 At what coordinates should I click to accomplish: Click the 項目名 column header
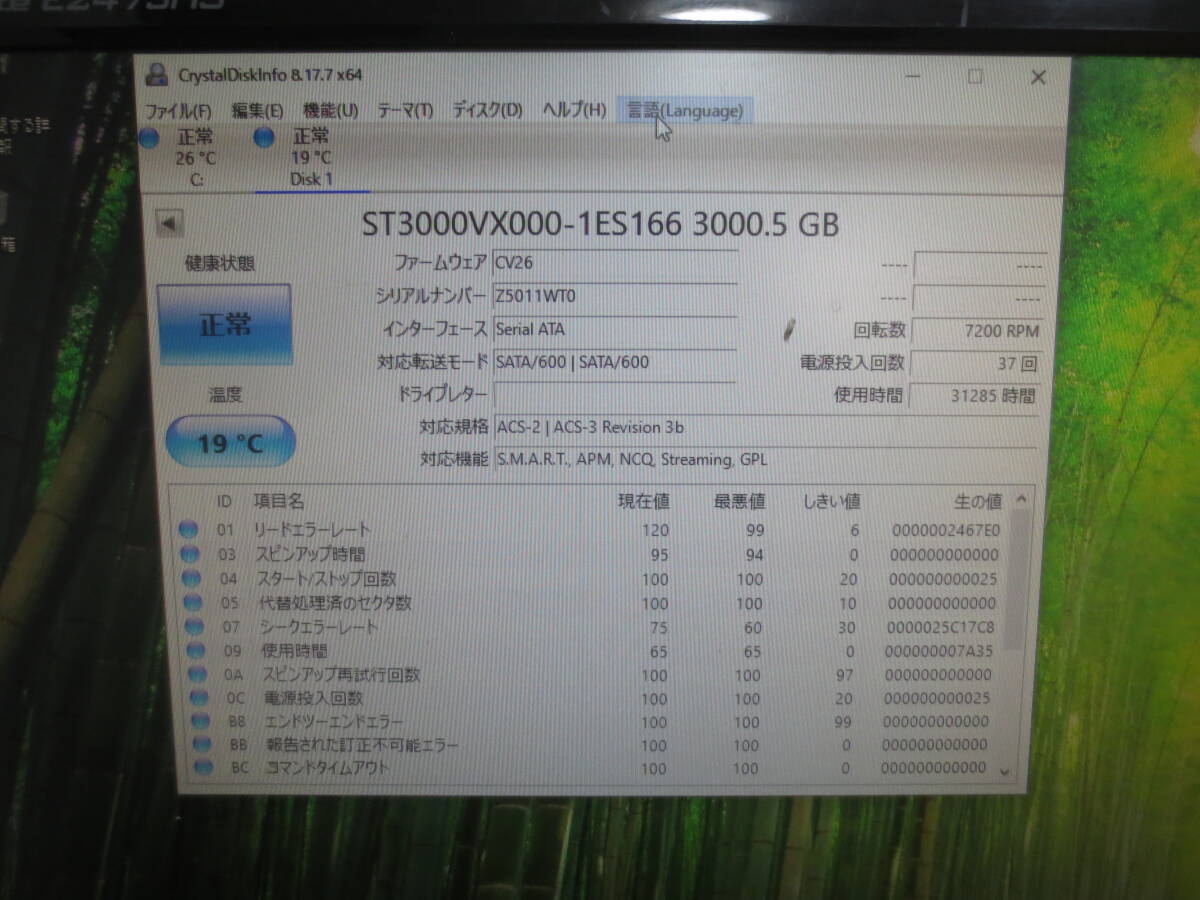[x=279, y=501]
